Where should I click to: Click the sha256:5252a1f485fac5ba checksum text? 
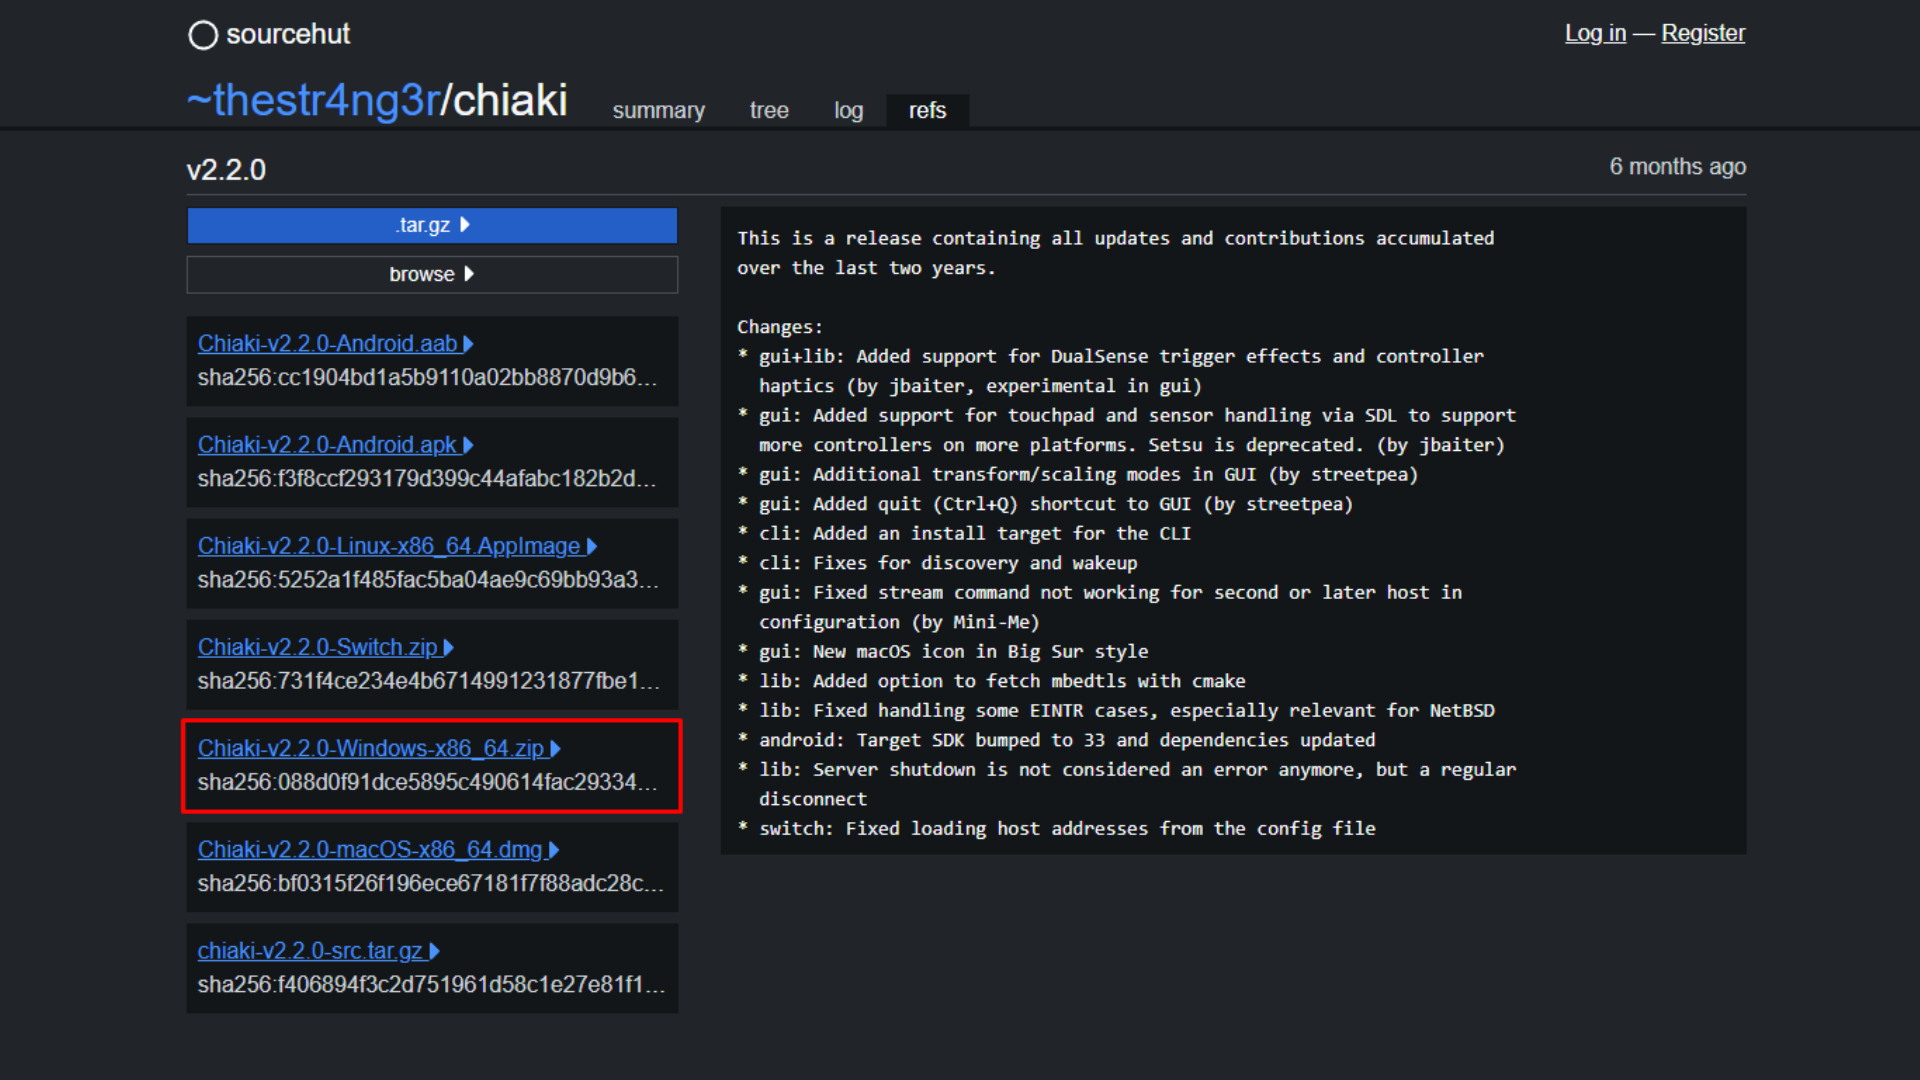pos(428,579)
